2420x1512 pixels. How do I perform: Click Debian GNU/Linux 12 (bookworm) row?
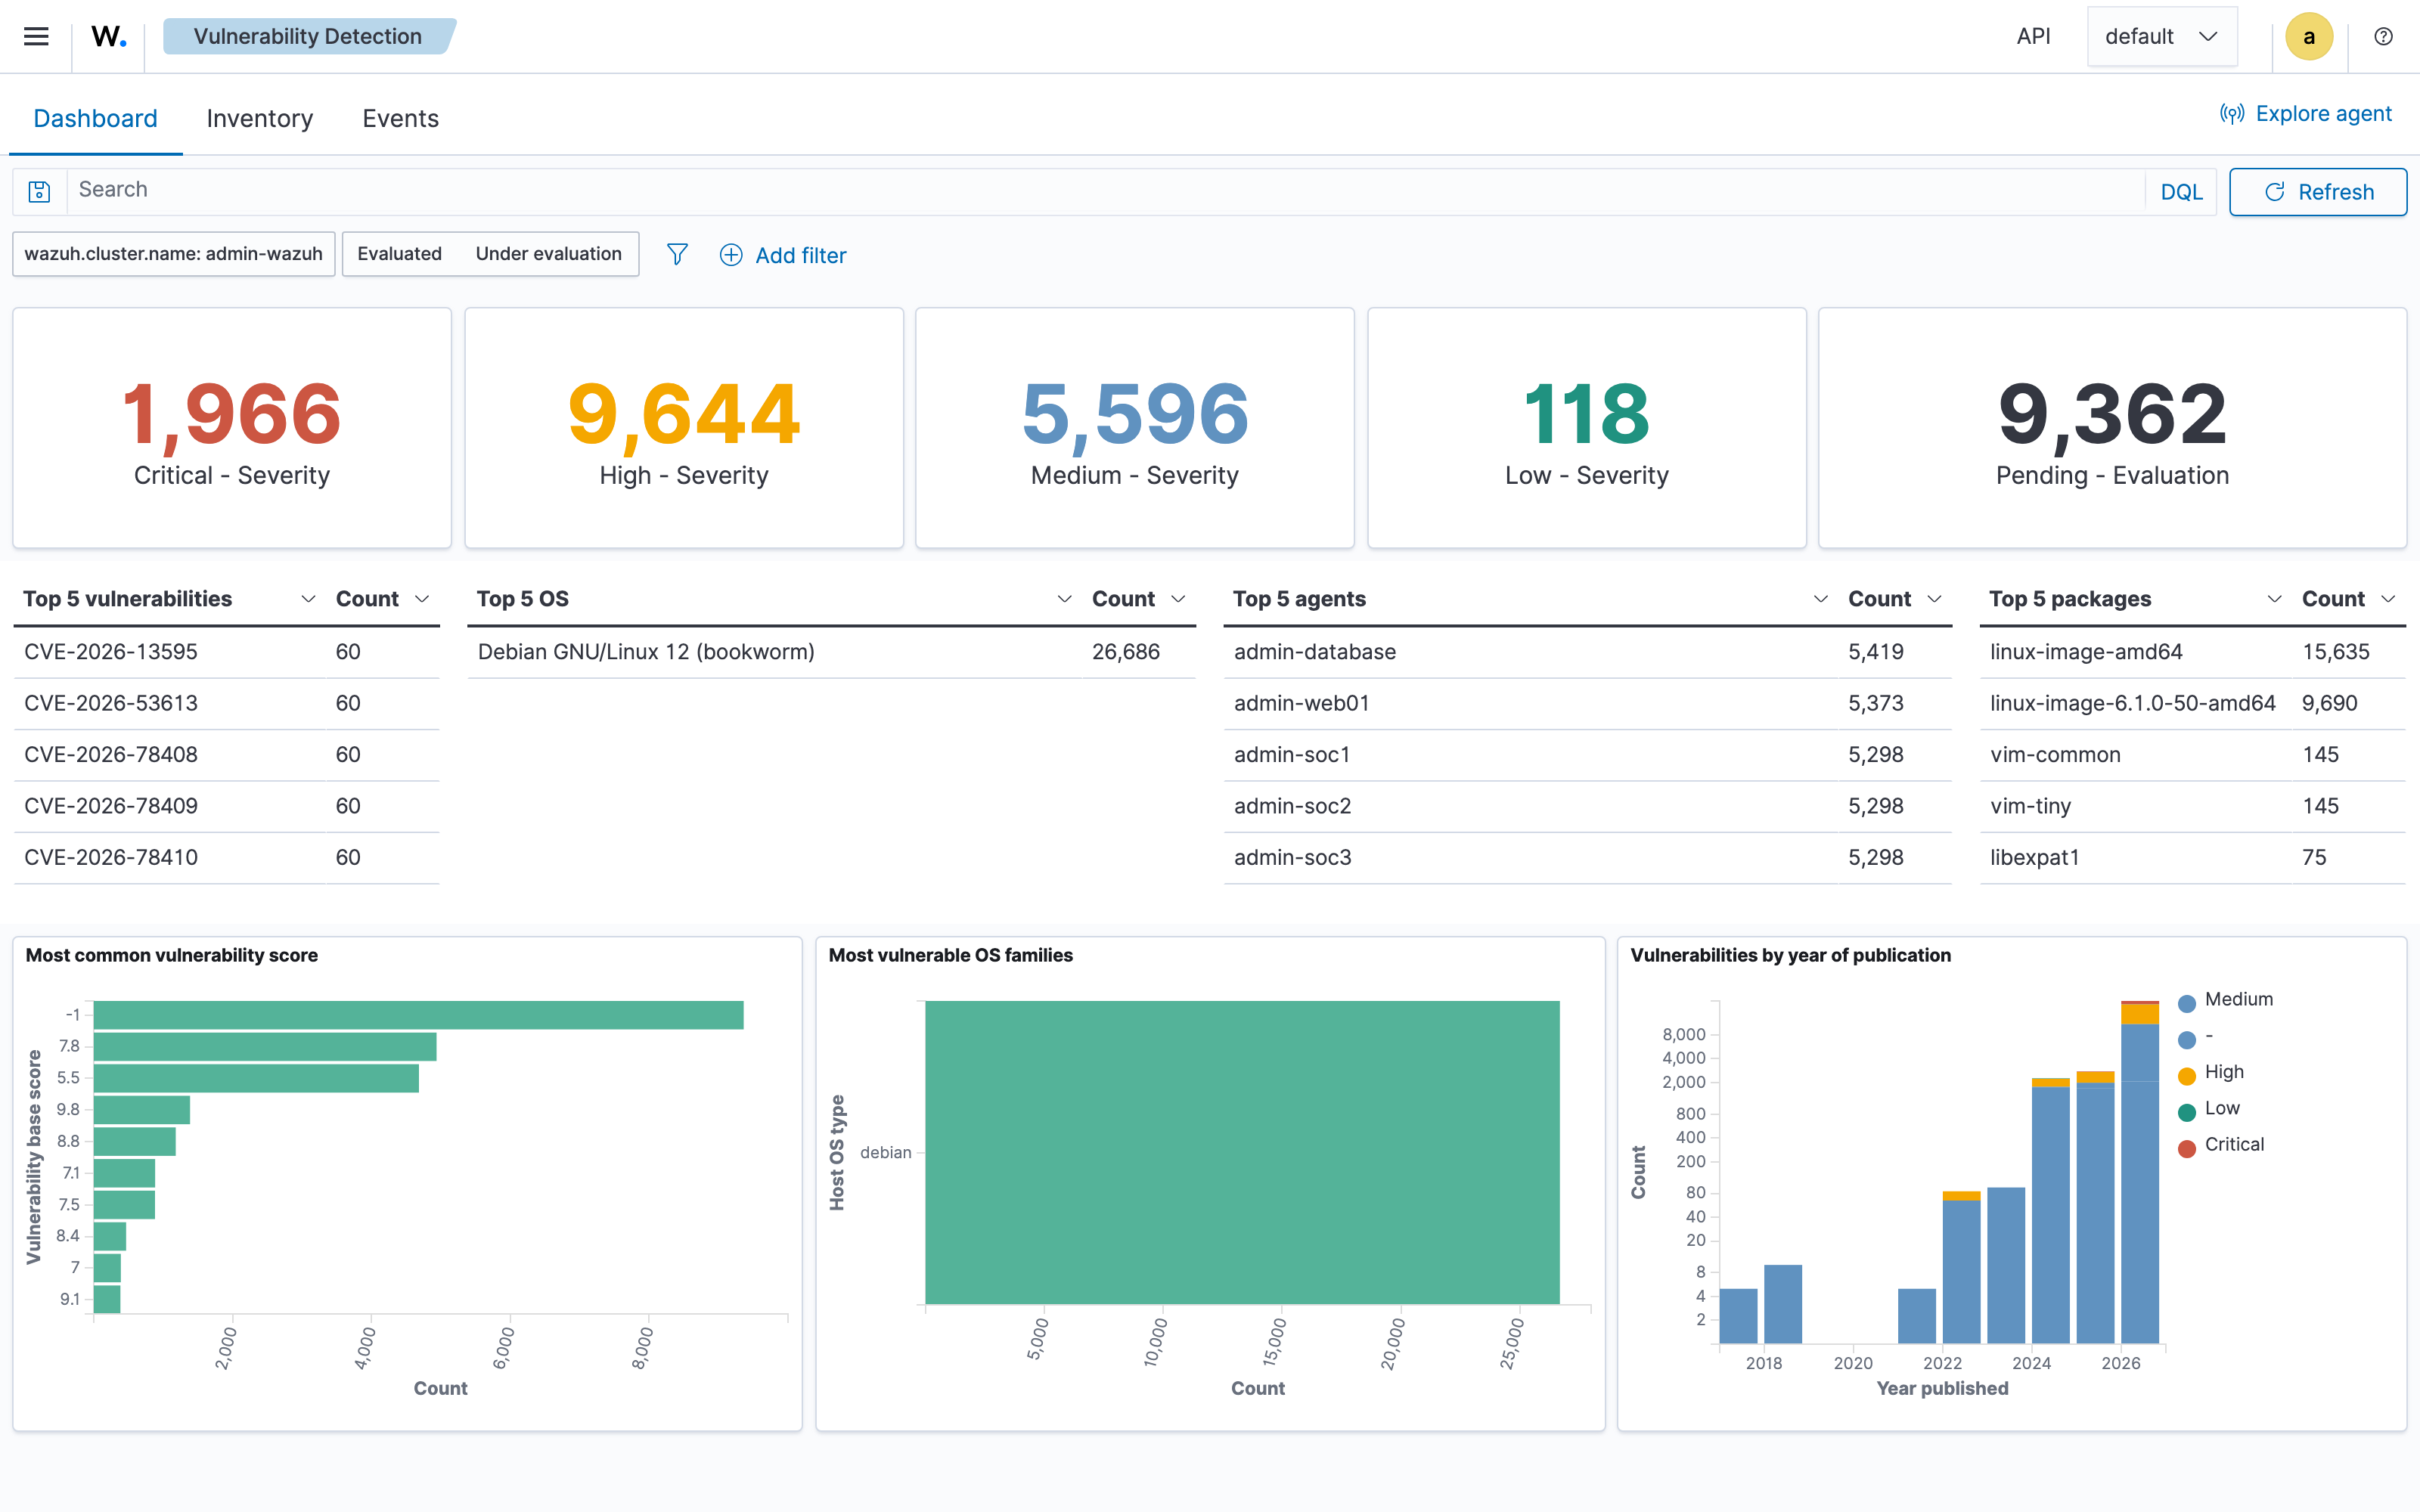(x=831, y=651)
